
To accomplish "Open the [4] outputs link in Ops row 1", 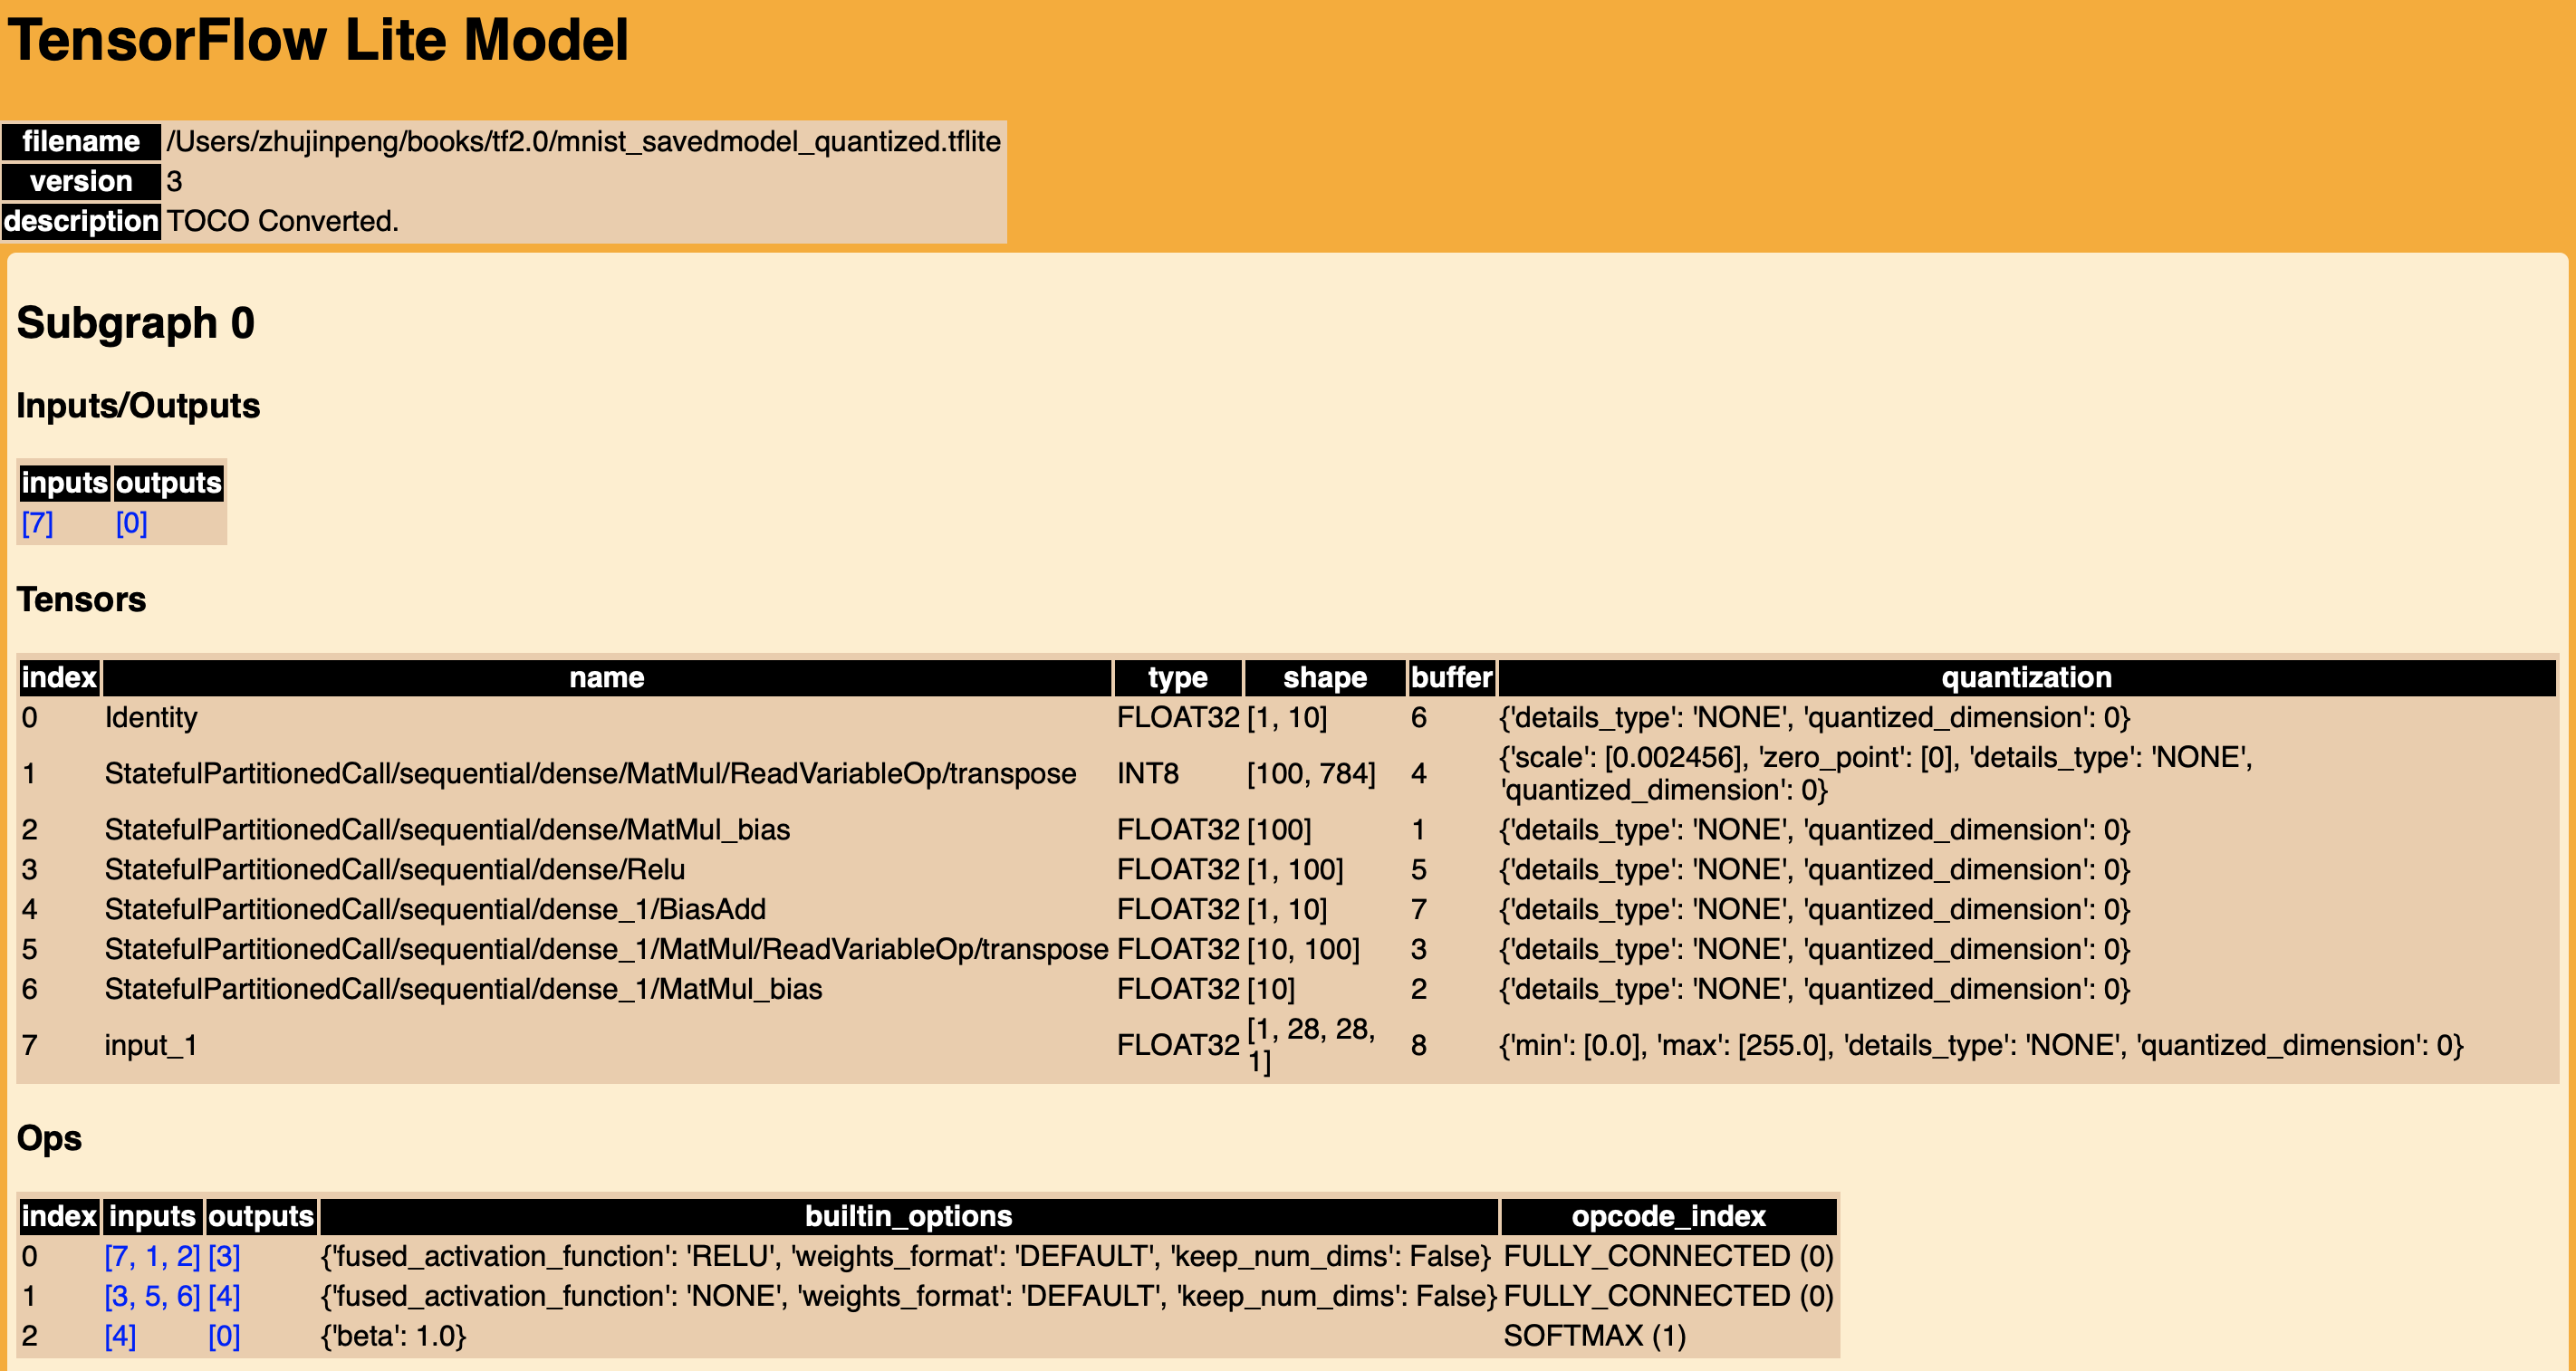I will (224, 1296).
